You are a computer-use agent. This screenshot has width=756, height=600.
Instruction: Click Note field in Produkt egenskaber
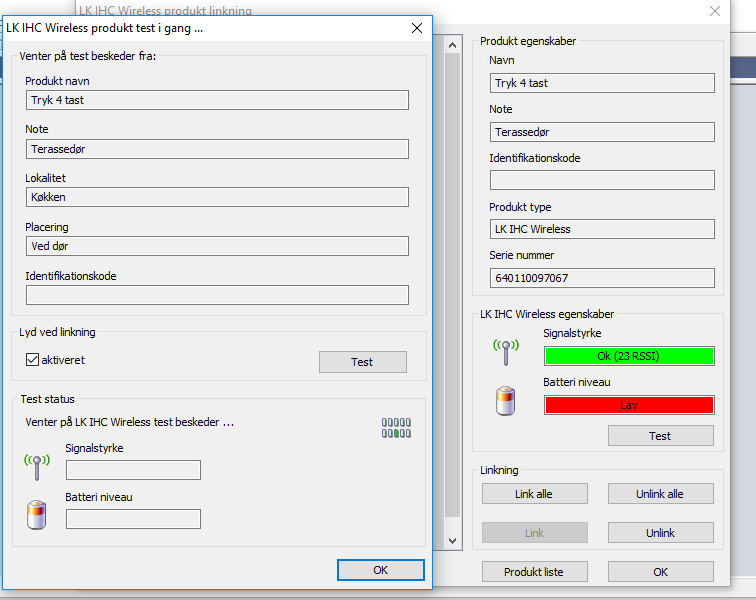tap(602, 132)
